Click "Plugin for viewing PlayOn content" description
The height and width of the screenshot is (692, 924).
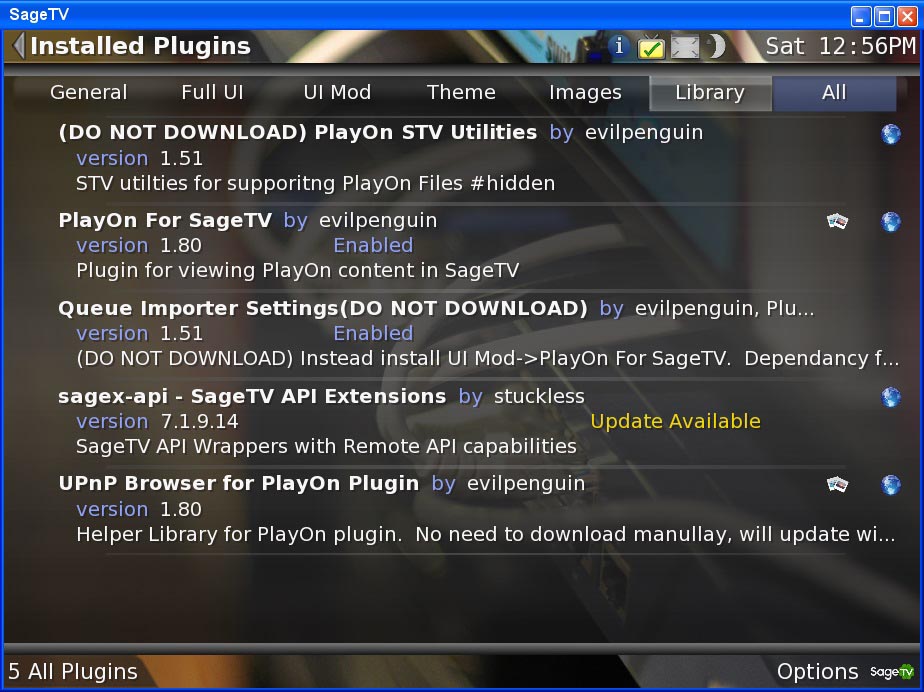coord(298,271)
